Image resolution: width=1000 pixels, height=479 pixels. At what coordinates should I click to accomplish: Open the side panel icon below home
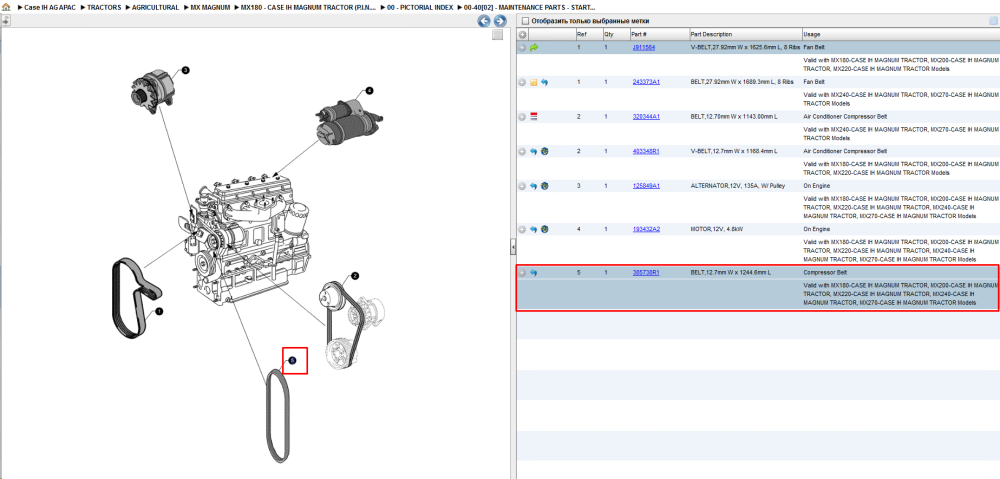click(6, 20)
